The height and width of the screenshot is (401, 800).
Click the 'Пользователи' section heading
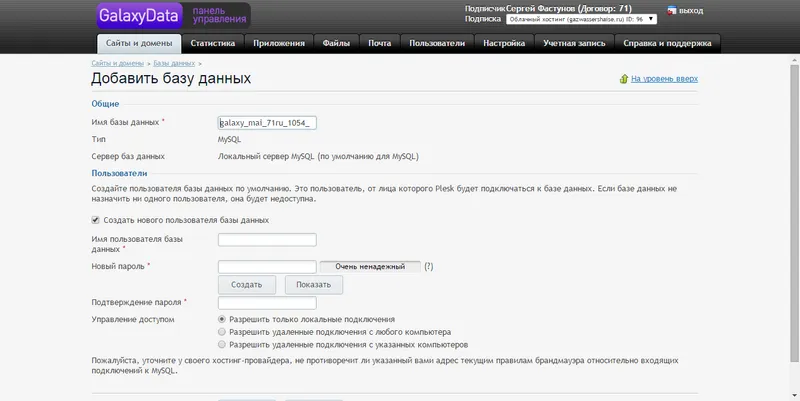click(119, 173)
